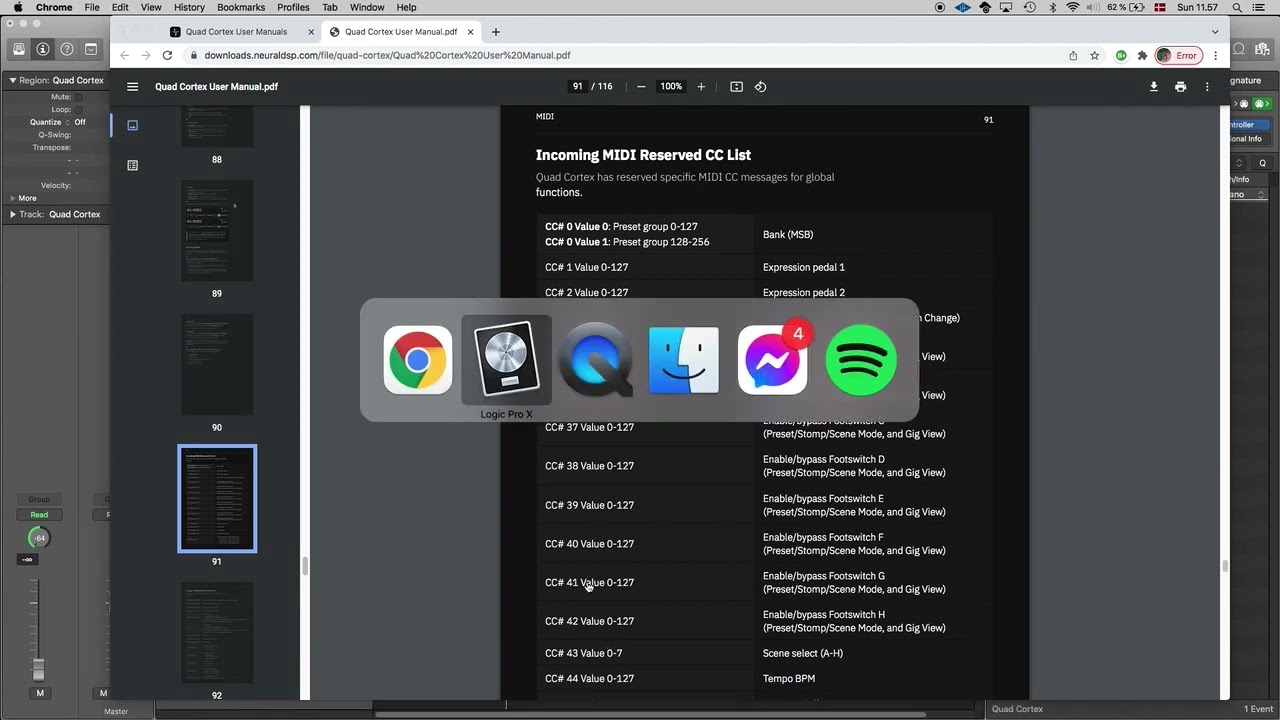Print the PDF document
The width and height of the screenshot is (1280, 720).
click(x=1180, y=87)
